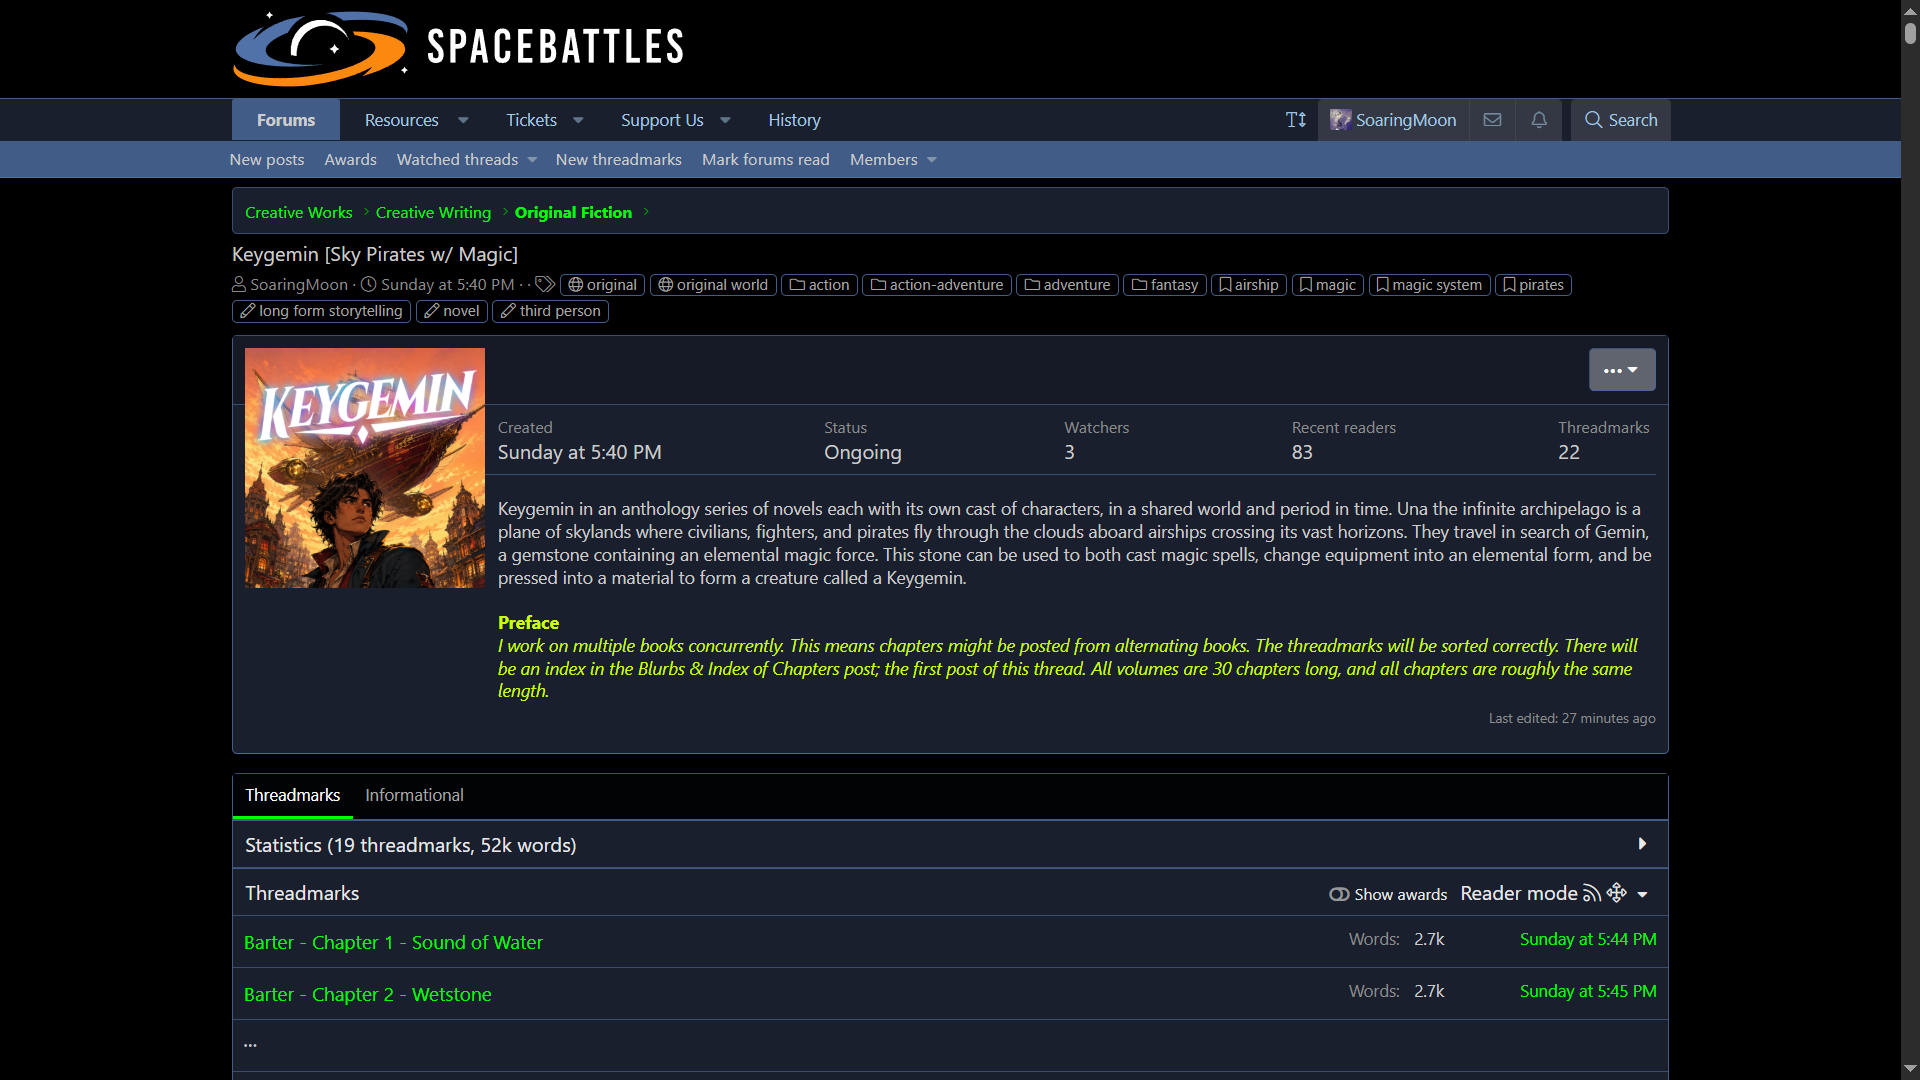Click the tags icon before the tag list
The height and width of the screenshot is (1080, 1920).
545,284
